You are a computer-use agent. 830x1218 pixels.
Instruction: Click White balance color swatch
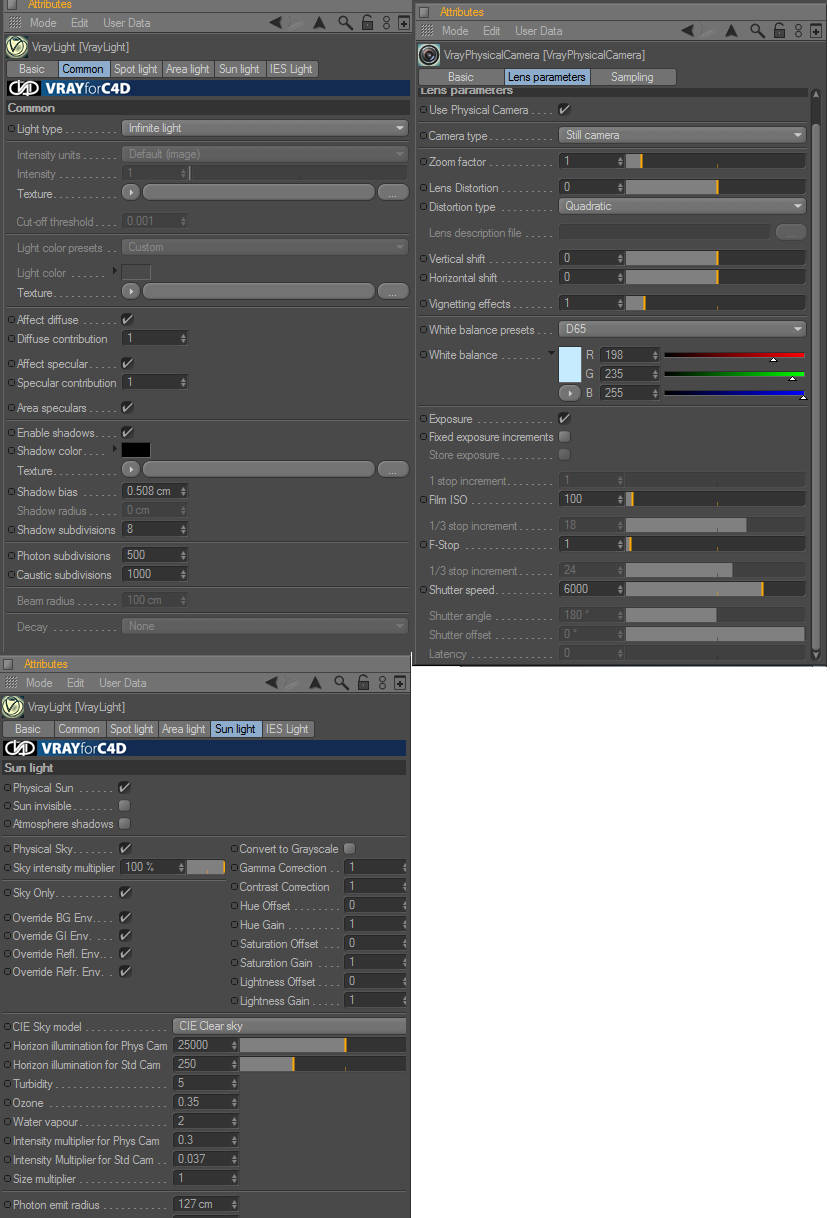[569, 365]
